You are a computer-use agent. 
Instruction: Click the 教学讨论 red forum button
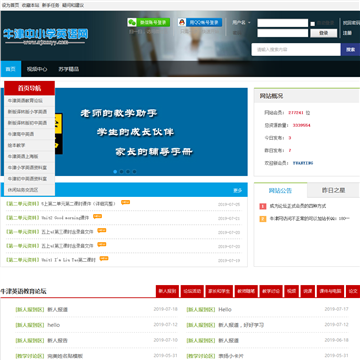(x=271, y=291)
